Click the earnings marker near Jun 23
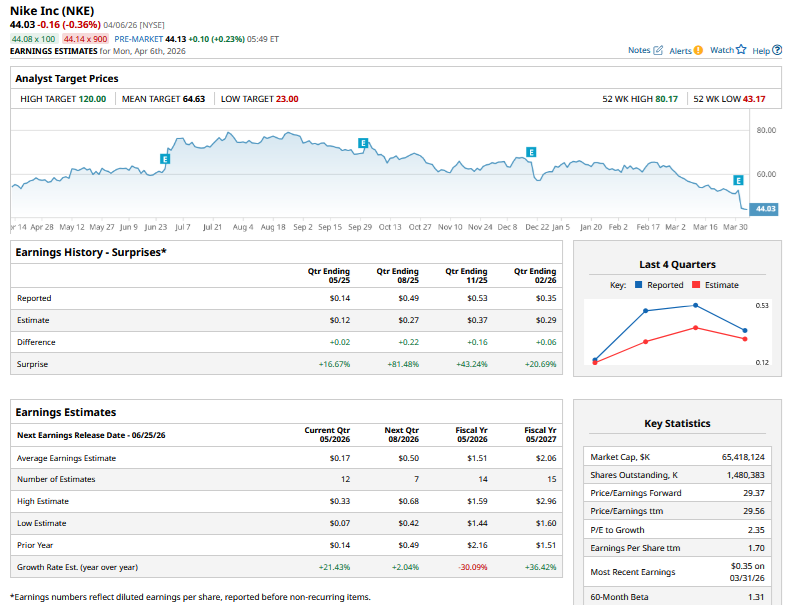The image size is (790, 605). [x=165, y=158]
